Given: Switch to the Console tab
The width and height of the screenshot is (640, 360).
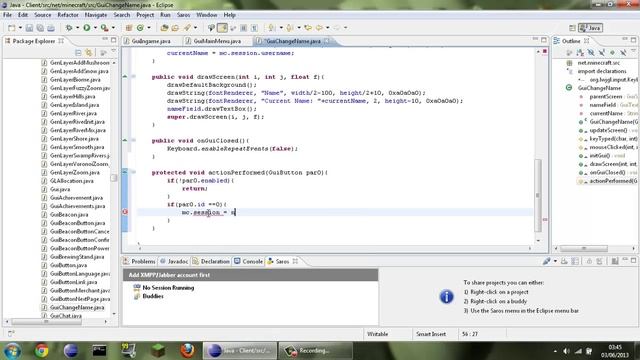Looking at the screenshot, I should [x=249, y=261].
